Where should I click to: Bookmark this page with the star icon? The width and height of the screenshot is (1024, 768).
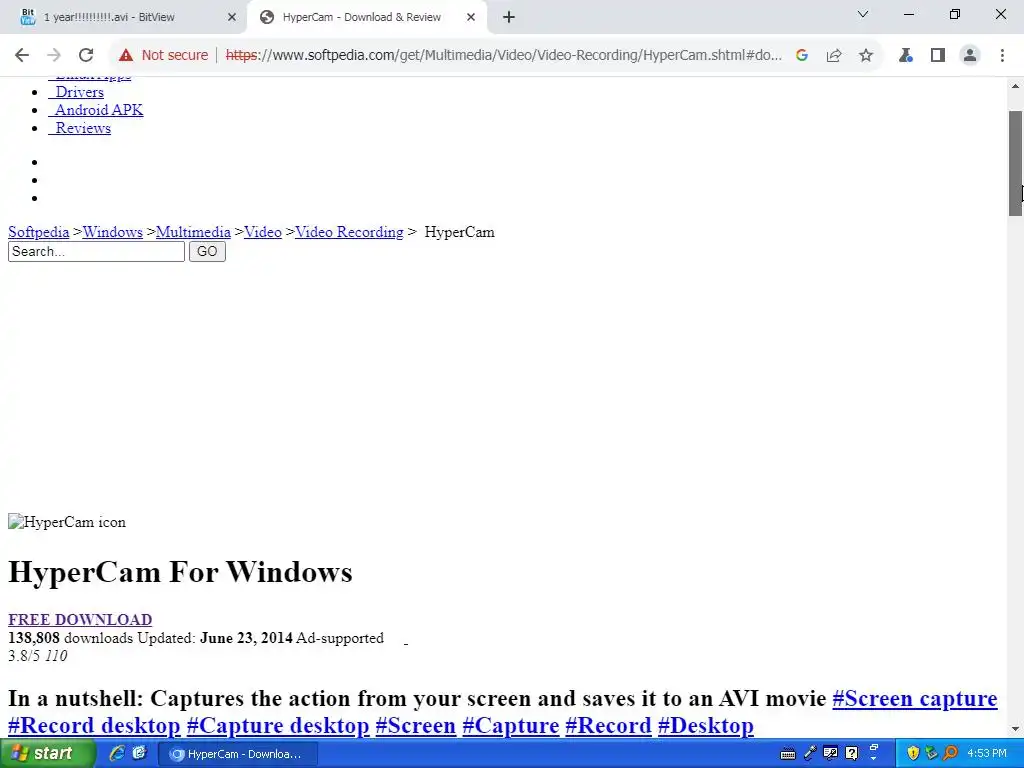pyautogui.click(x=866, y=55)
